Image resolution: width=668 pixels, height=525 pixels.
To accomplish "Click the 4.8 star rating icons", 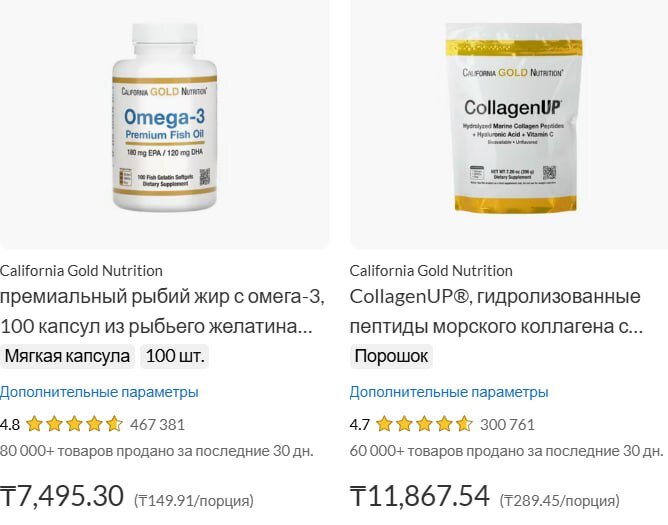I will tap(75, 424).
